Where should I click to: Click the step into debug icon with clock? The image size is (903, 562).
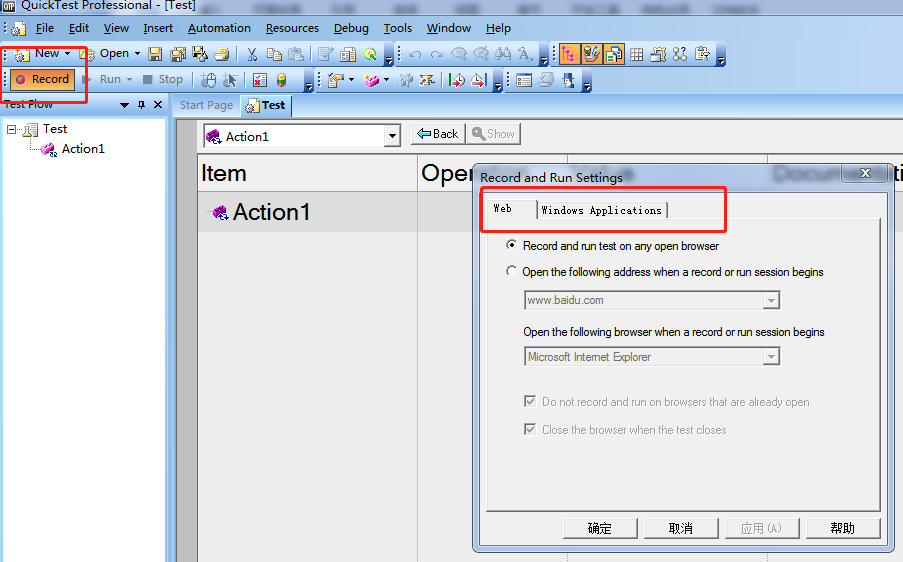click(457, 80)
